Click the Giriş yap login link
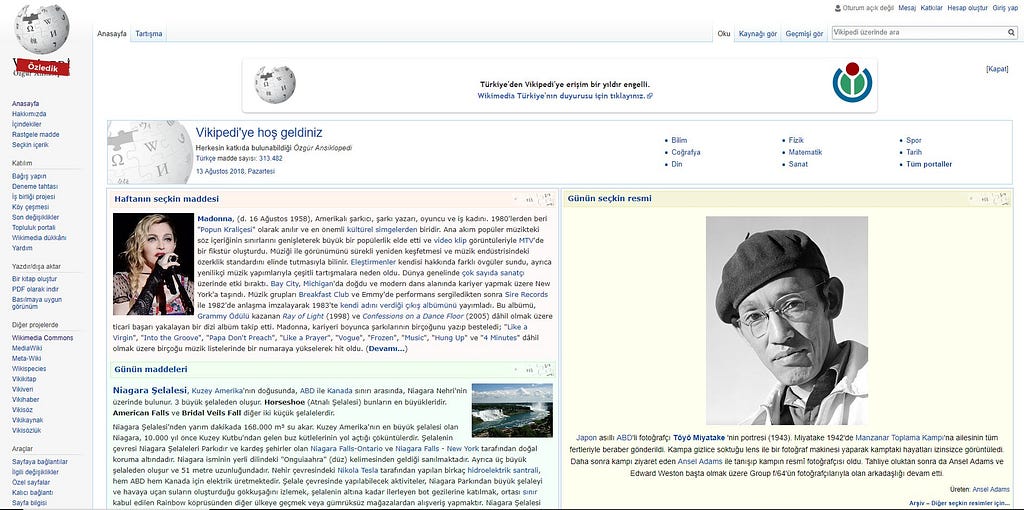The image size is (1024, 510). (1006, 8)
